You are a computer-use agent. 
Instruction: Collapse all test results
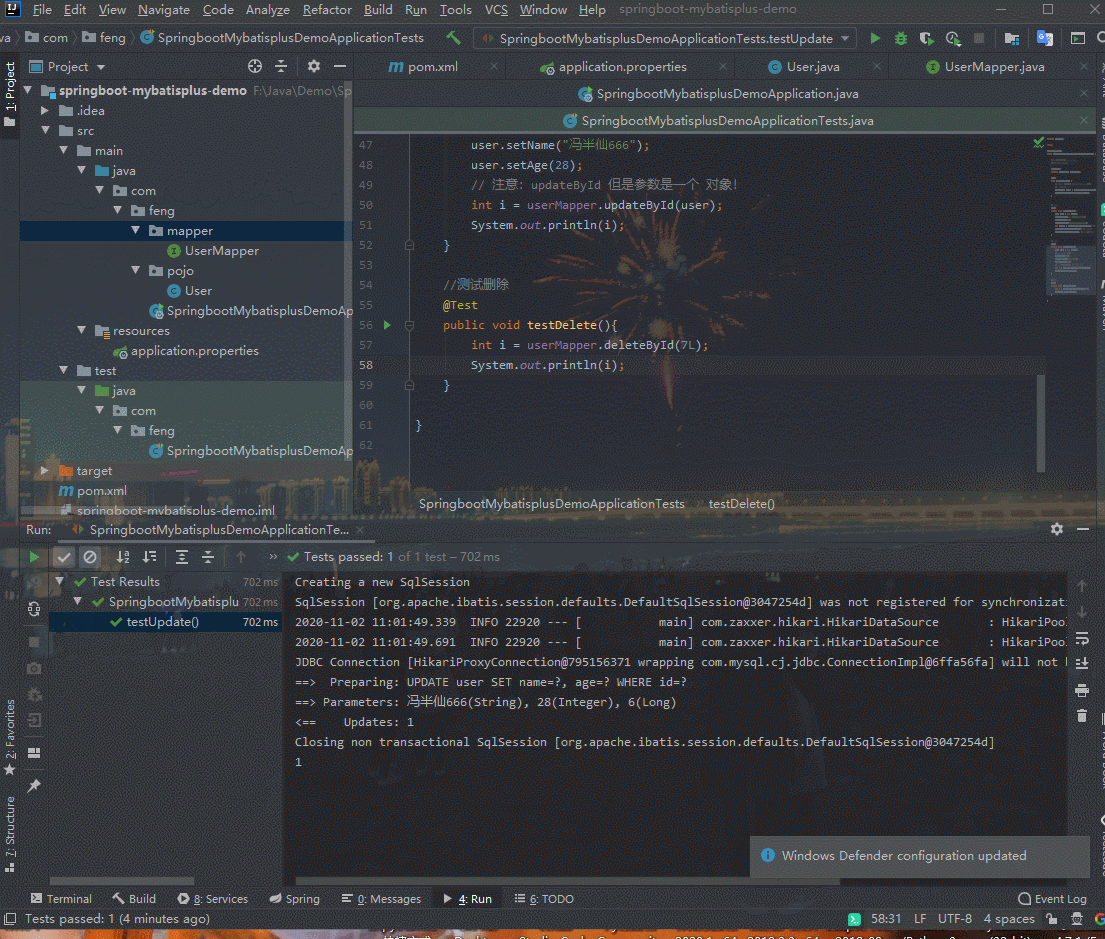[208, 557]
